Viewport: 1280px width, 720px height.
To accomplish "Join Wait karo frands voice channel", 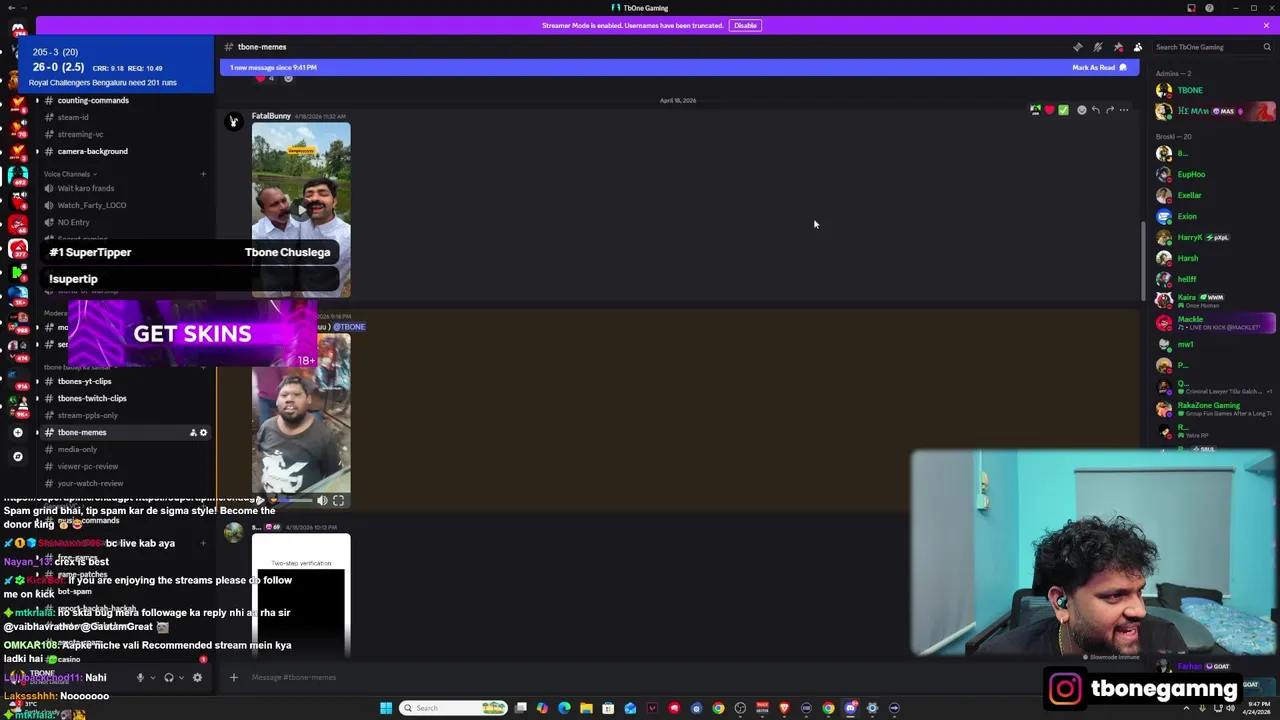I will point(86,188).
